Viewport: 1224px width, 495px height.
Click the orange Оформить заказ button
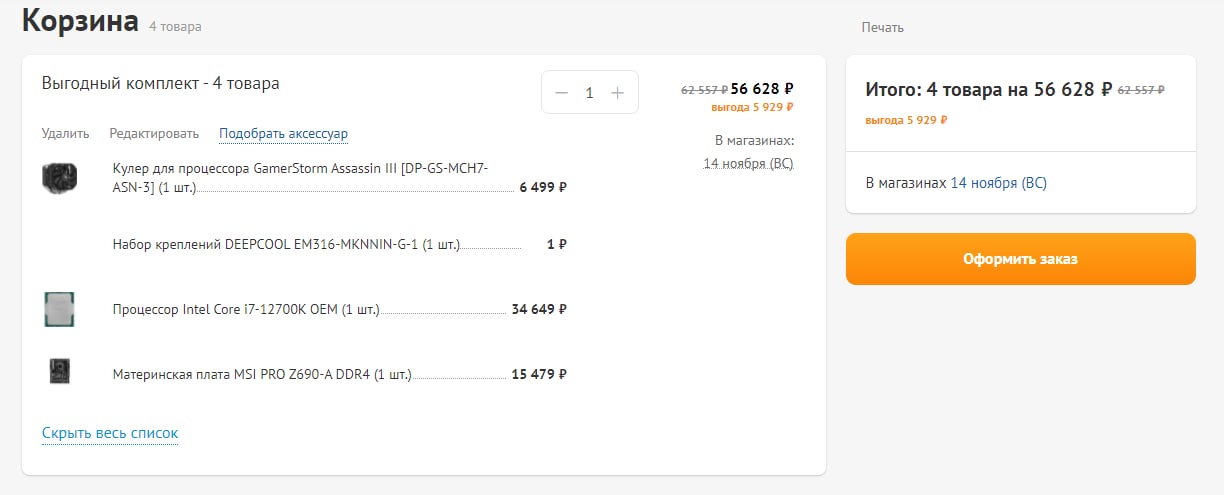click(1020, 259)
